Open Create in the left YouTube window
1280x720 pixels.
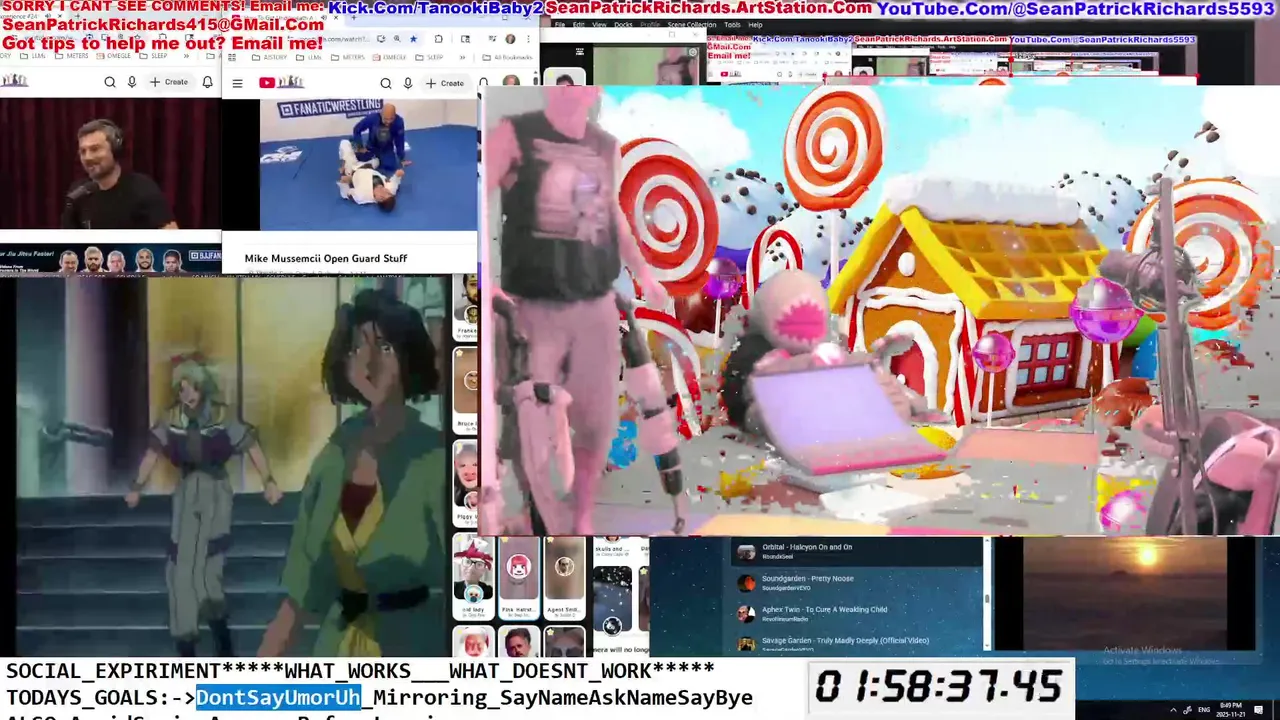[168, 82]
